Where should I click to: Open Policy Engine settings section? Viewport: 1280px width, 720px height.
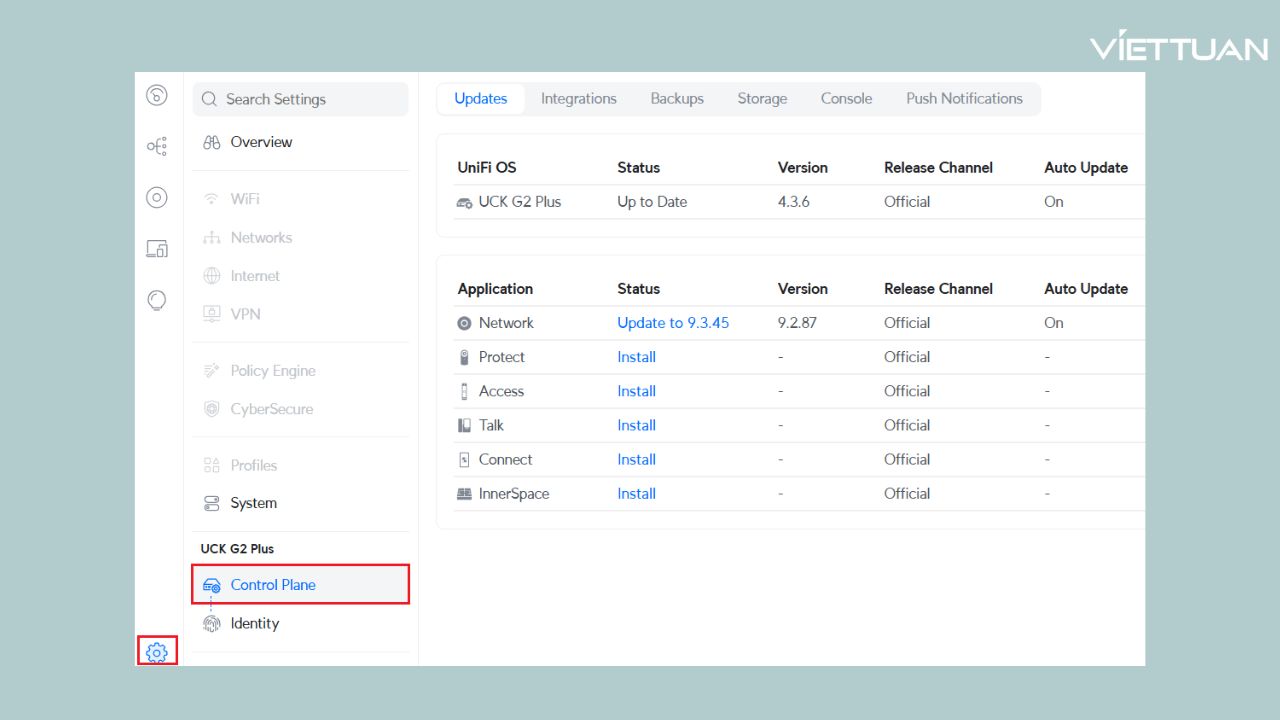pyautogui.click(x=301, y=371)
